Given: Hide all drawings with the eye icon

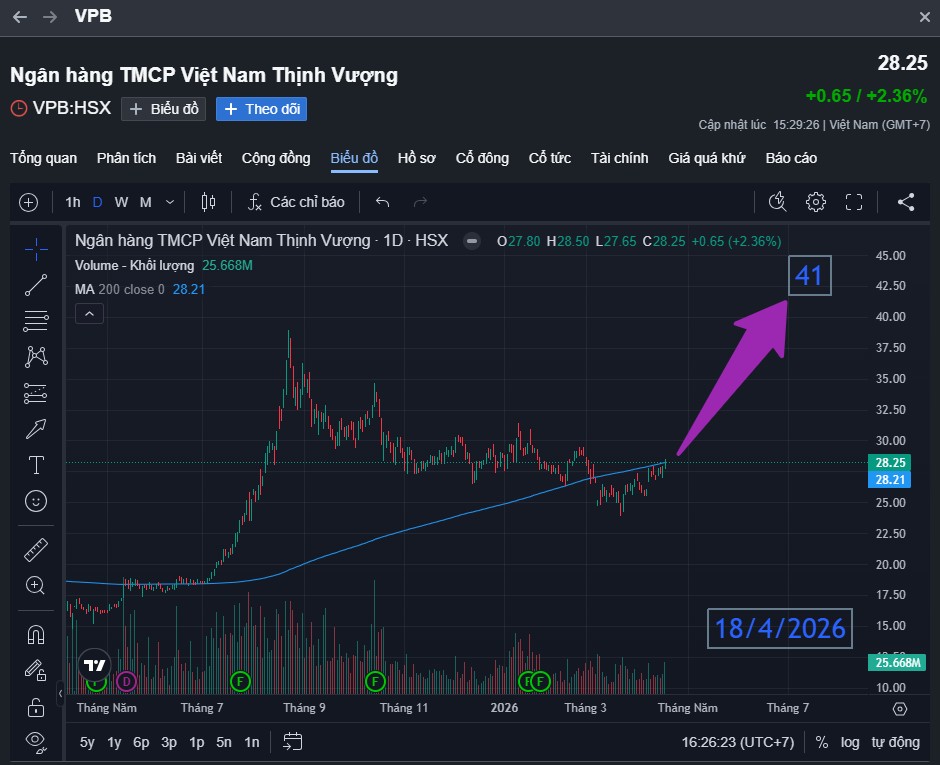Looking at the screenshot, I should click(36, 742).
